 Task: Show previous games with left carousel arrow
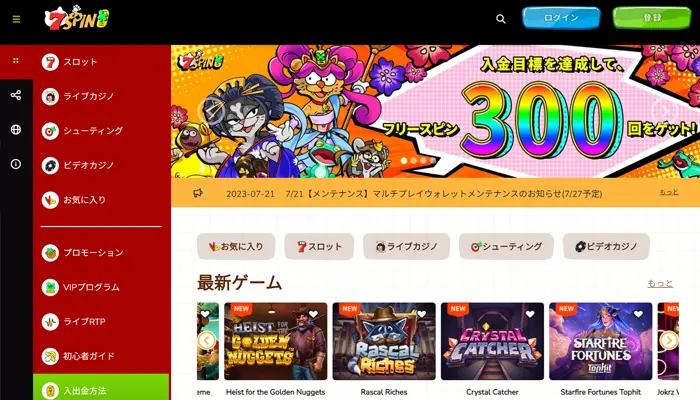pyautogui.click(x=206, y=341)
